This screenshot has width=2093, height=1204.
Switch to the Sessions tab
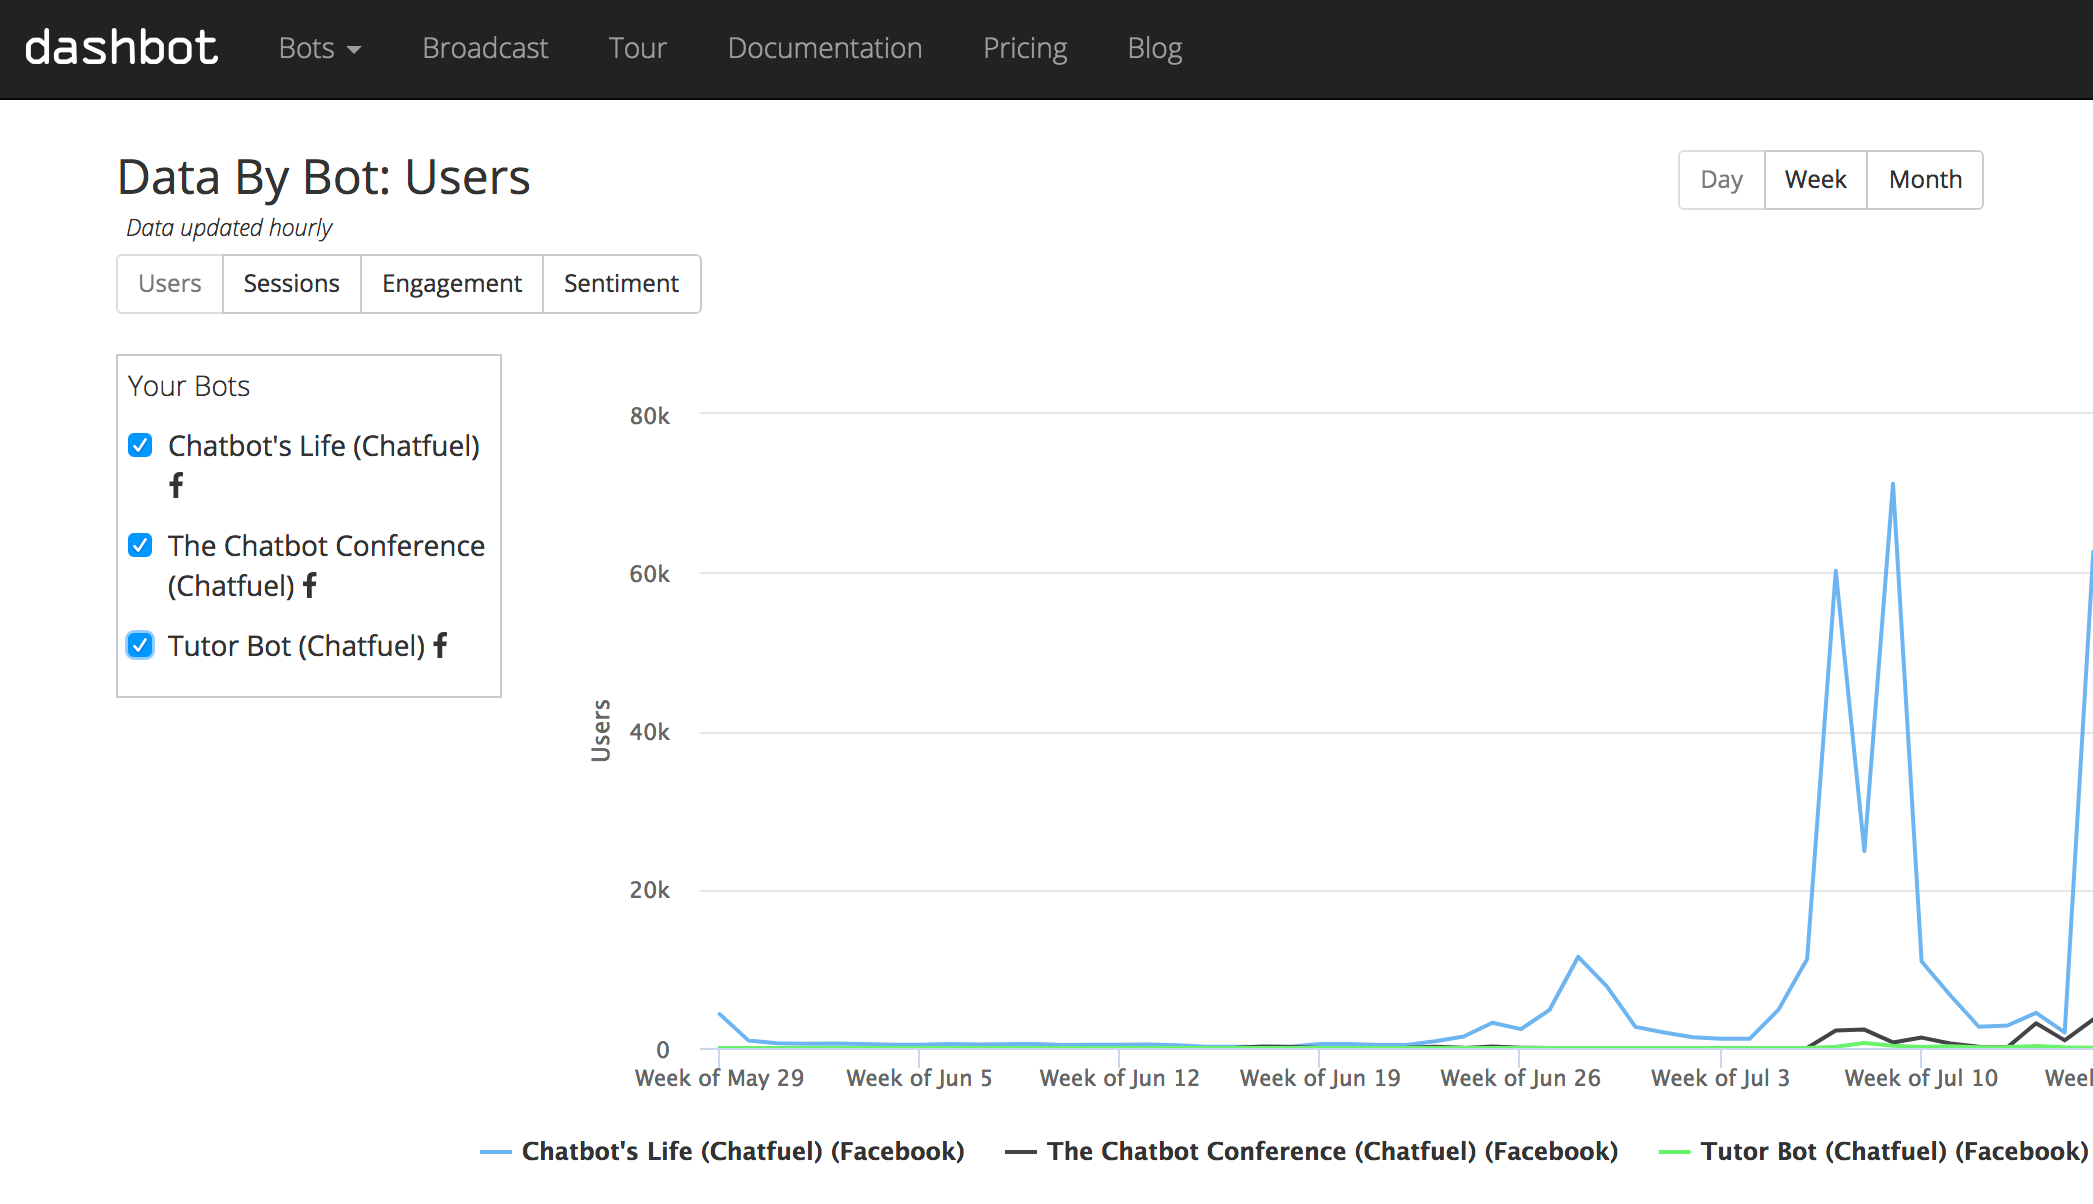click(x=291, y=284)
